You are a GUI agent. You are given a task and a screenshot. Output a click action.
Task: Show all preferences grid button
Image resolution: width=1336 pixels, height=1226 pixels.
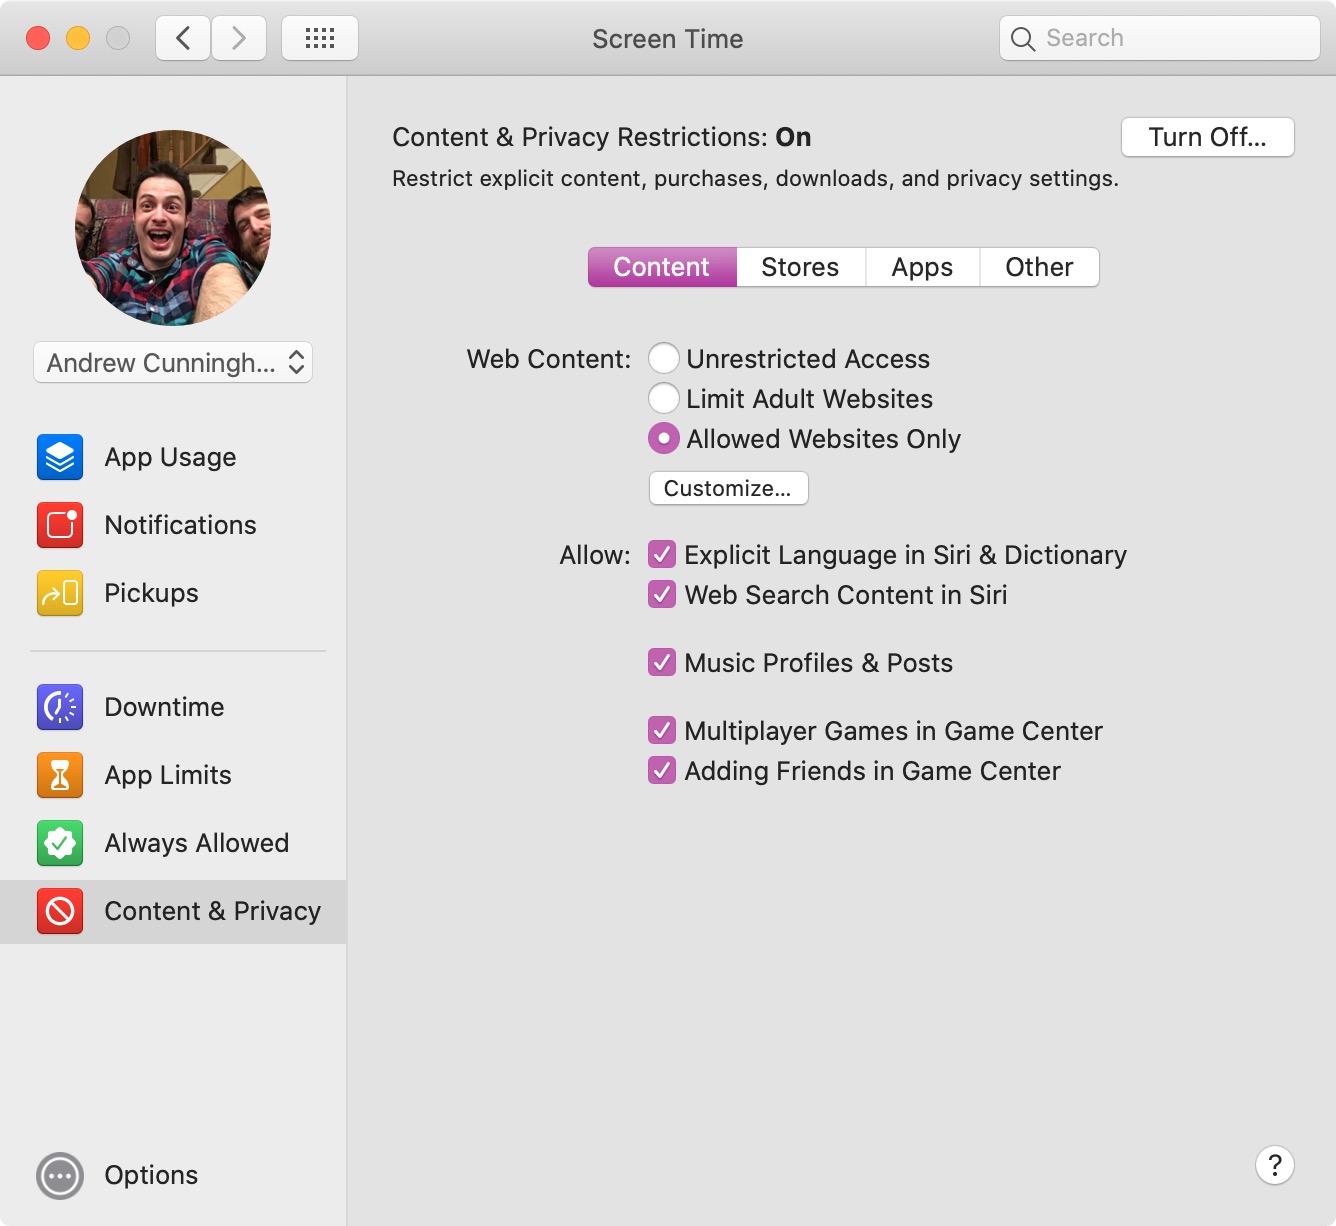pyautogui.click(x=320, y=39)
